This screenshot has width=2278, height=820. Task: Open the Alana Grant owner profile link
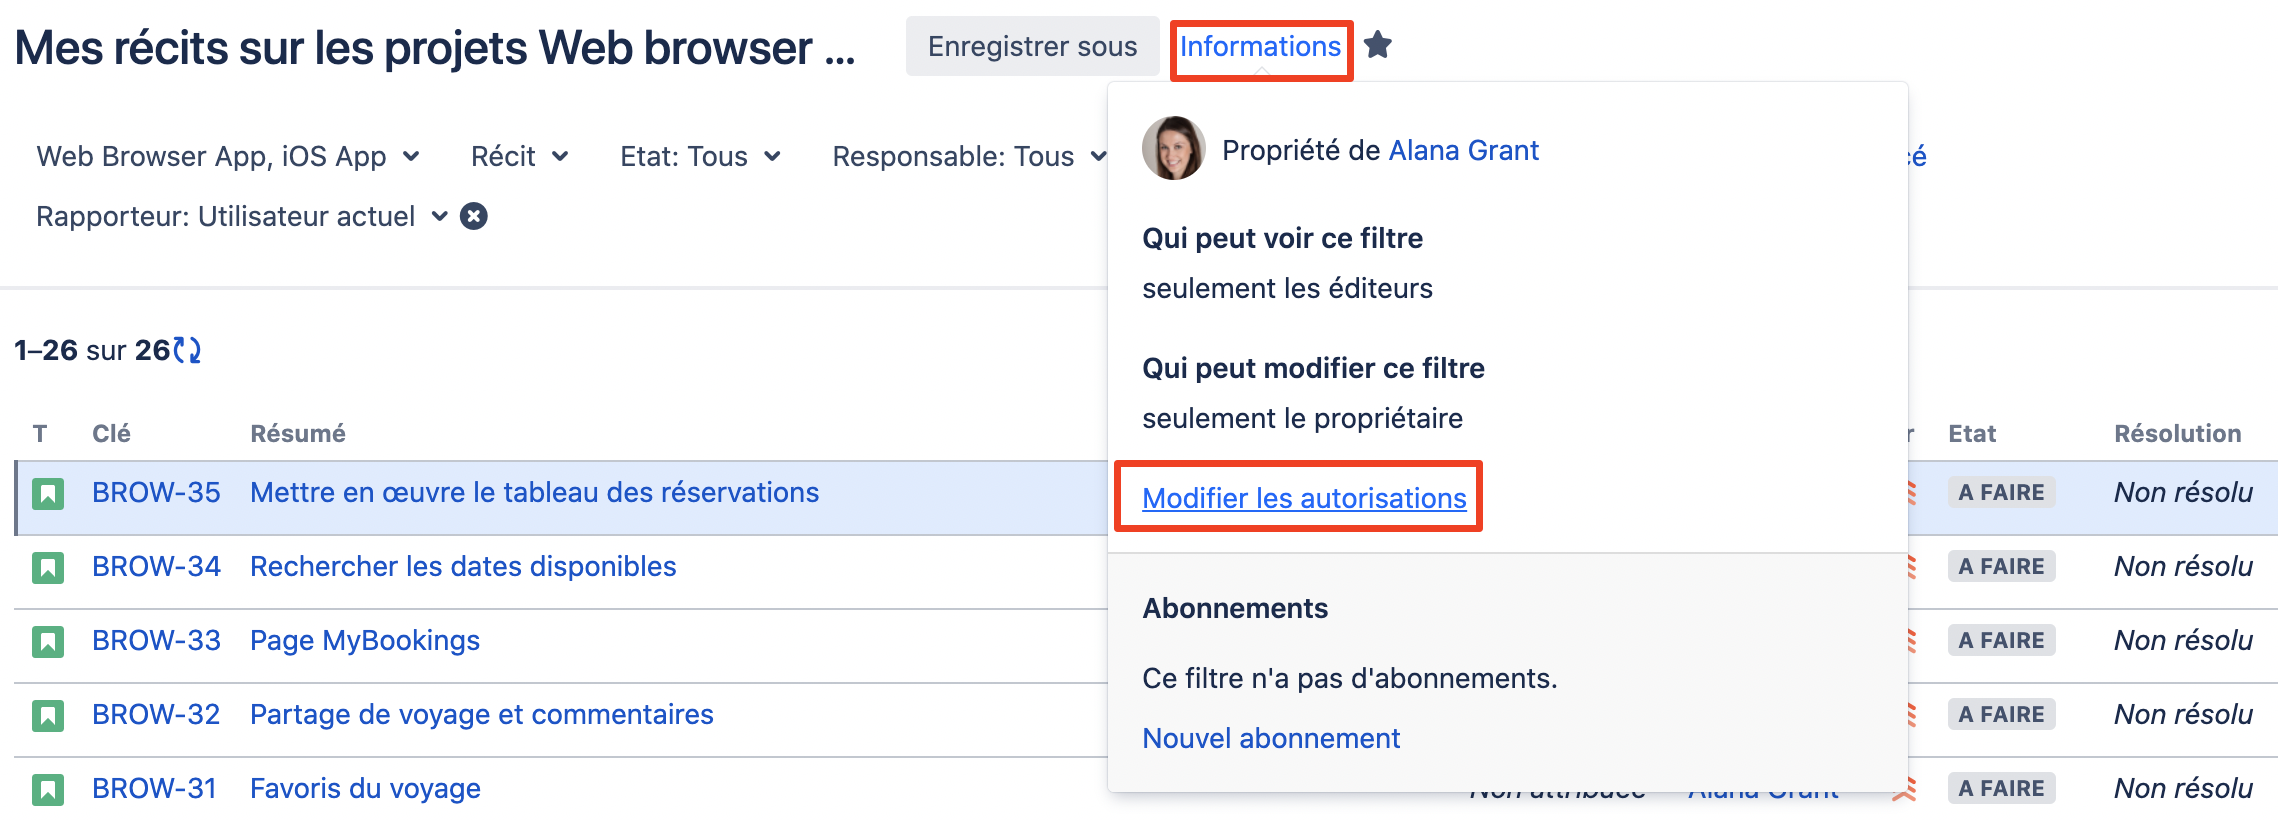(x=1463, y=150)
